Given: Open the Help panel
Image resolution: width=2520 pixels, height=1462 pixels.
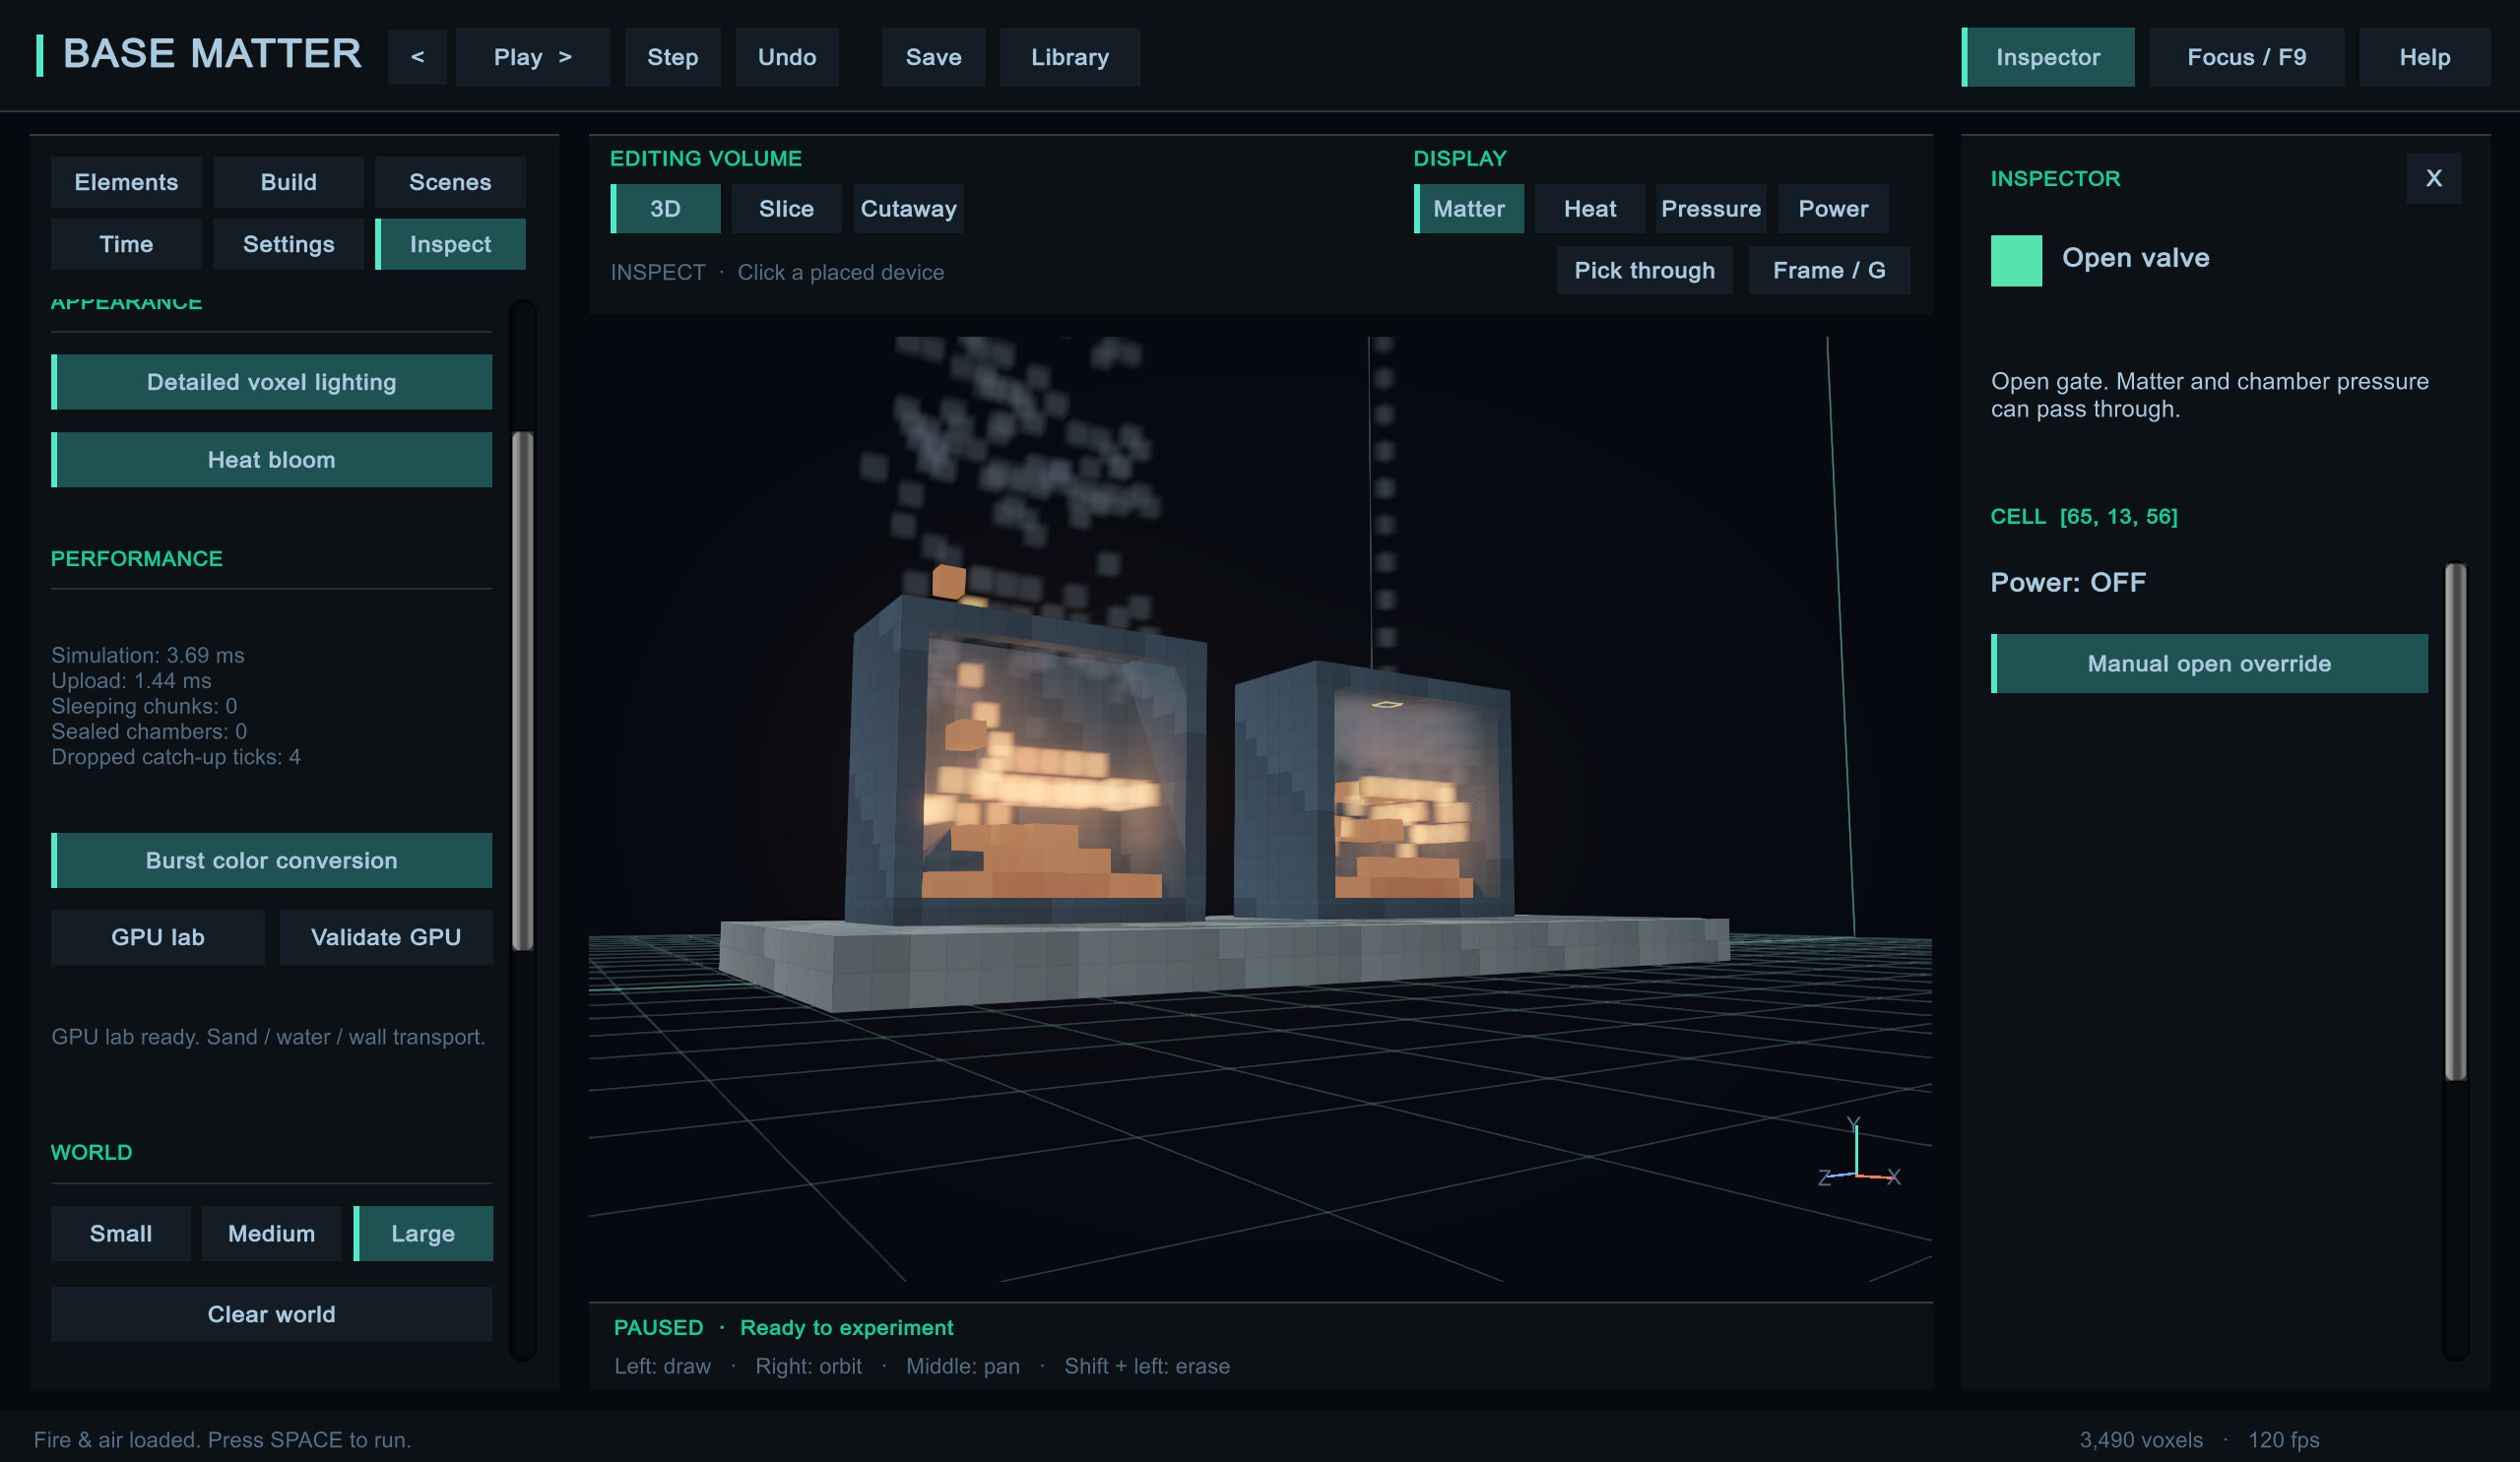Looking at the screenshot, I should tap(2424, 57).
